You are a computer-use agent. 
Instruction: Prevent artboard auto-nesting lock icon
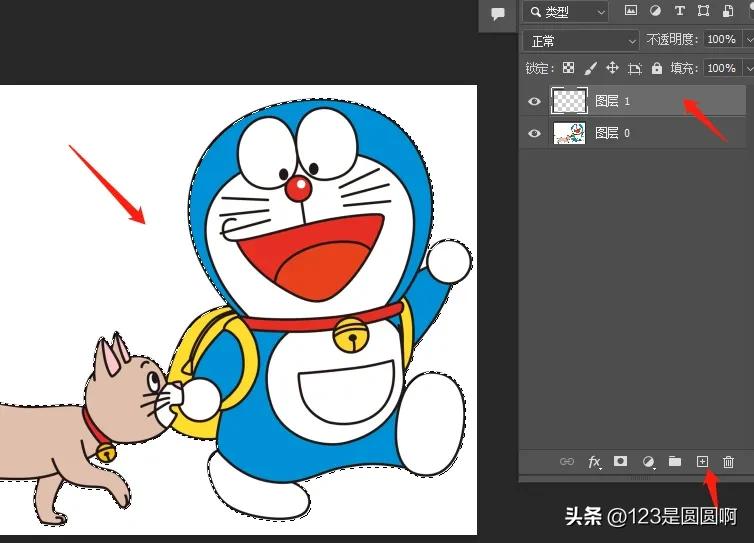click(635, 69)
